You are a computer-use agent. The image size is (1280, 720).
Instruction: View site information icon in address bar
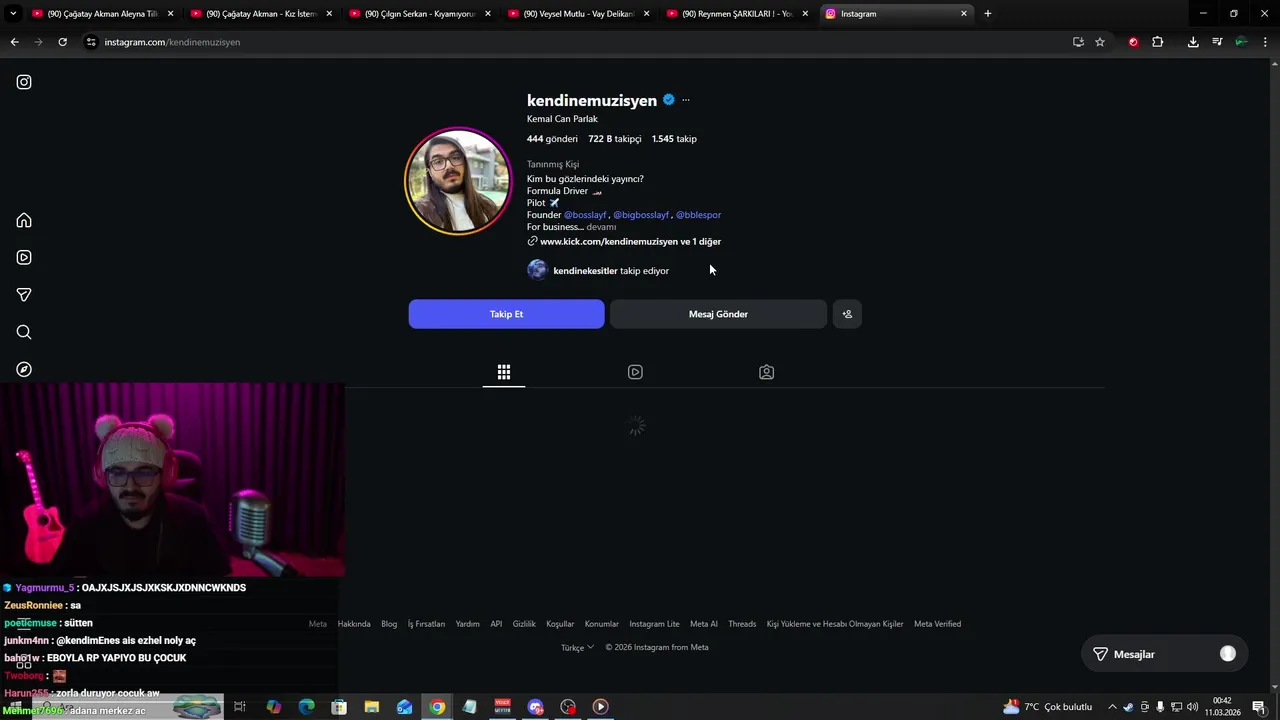(x=91, y=42)
